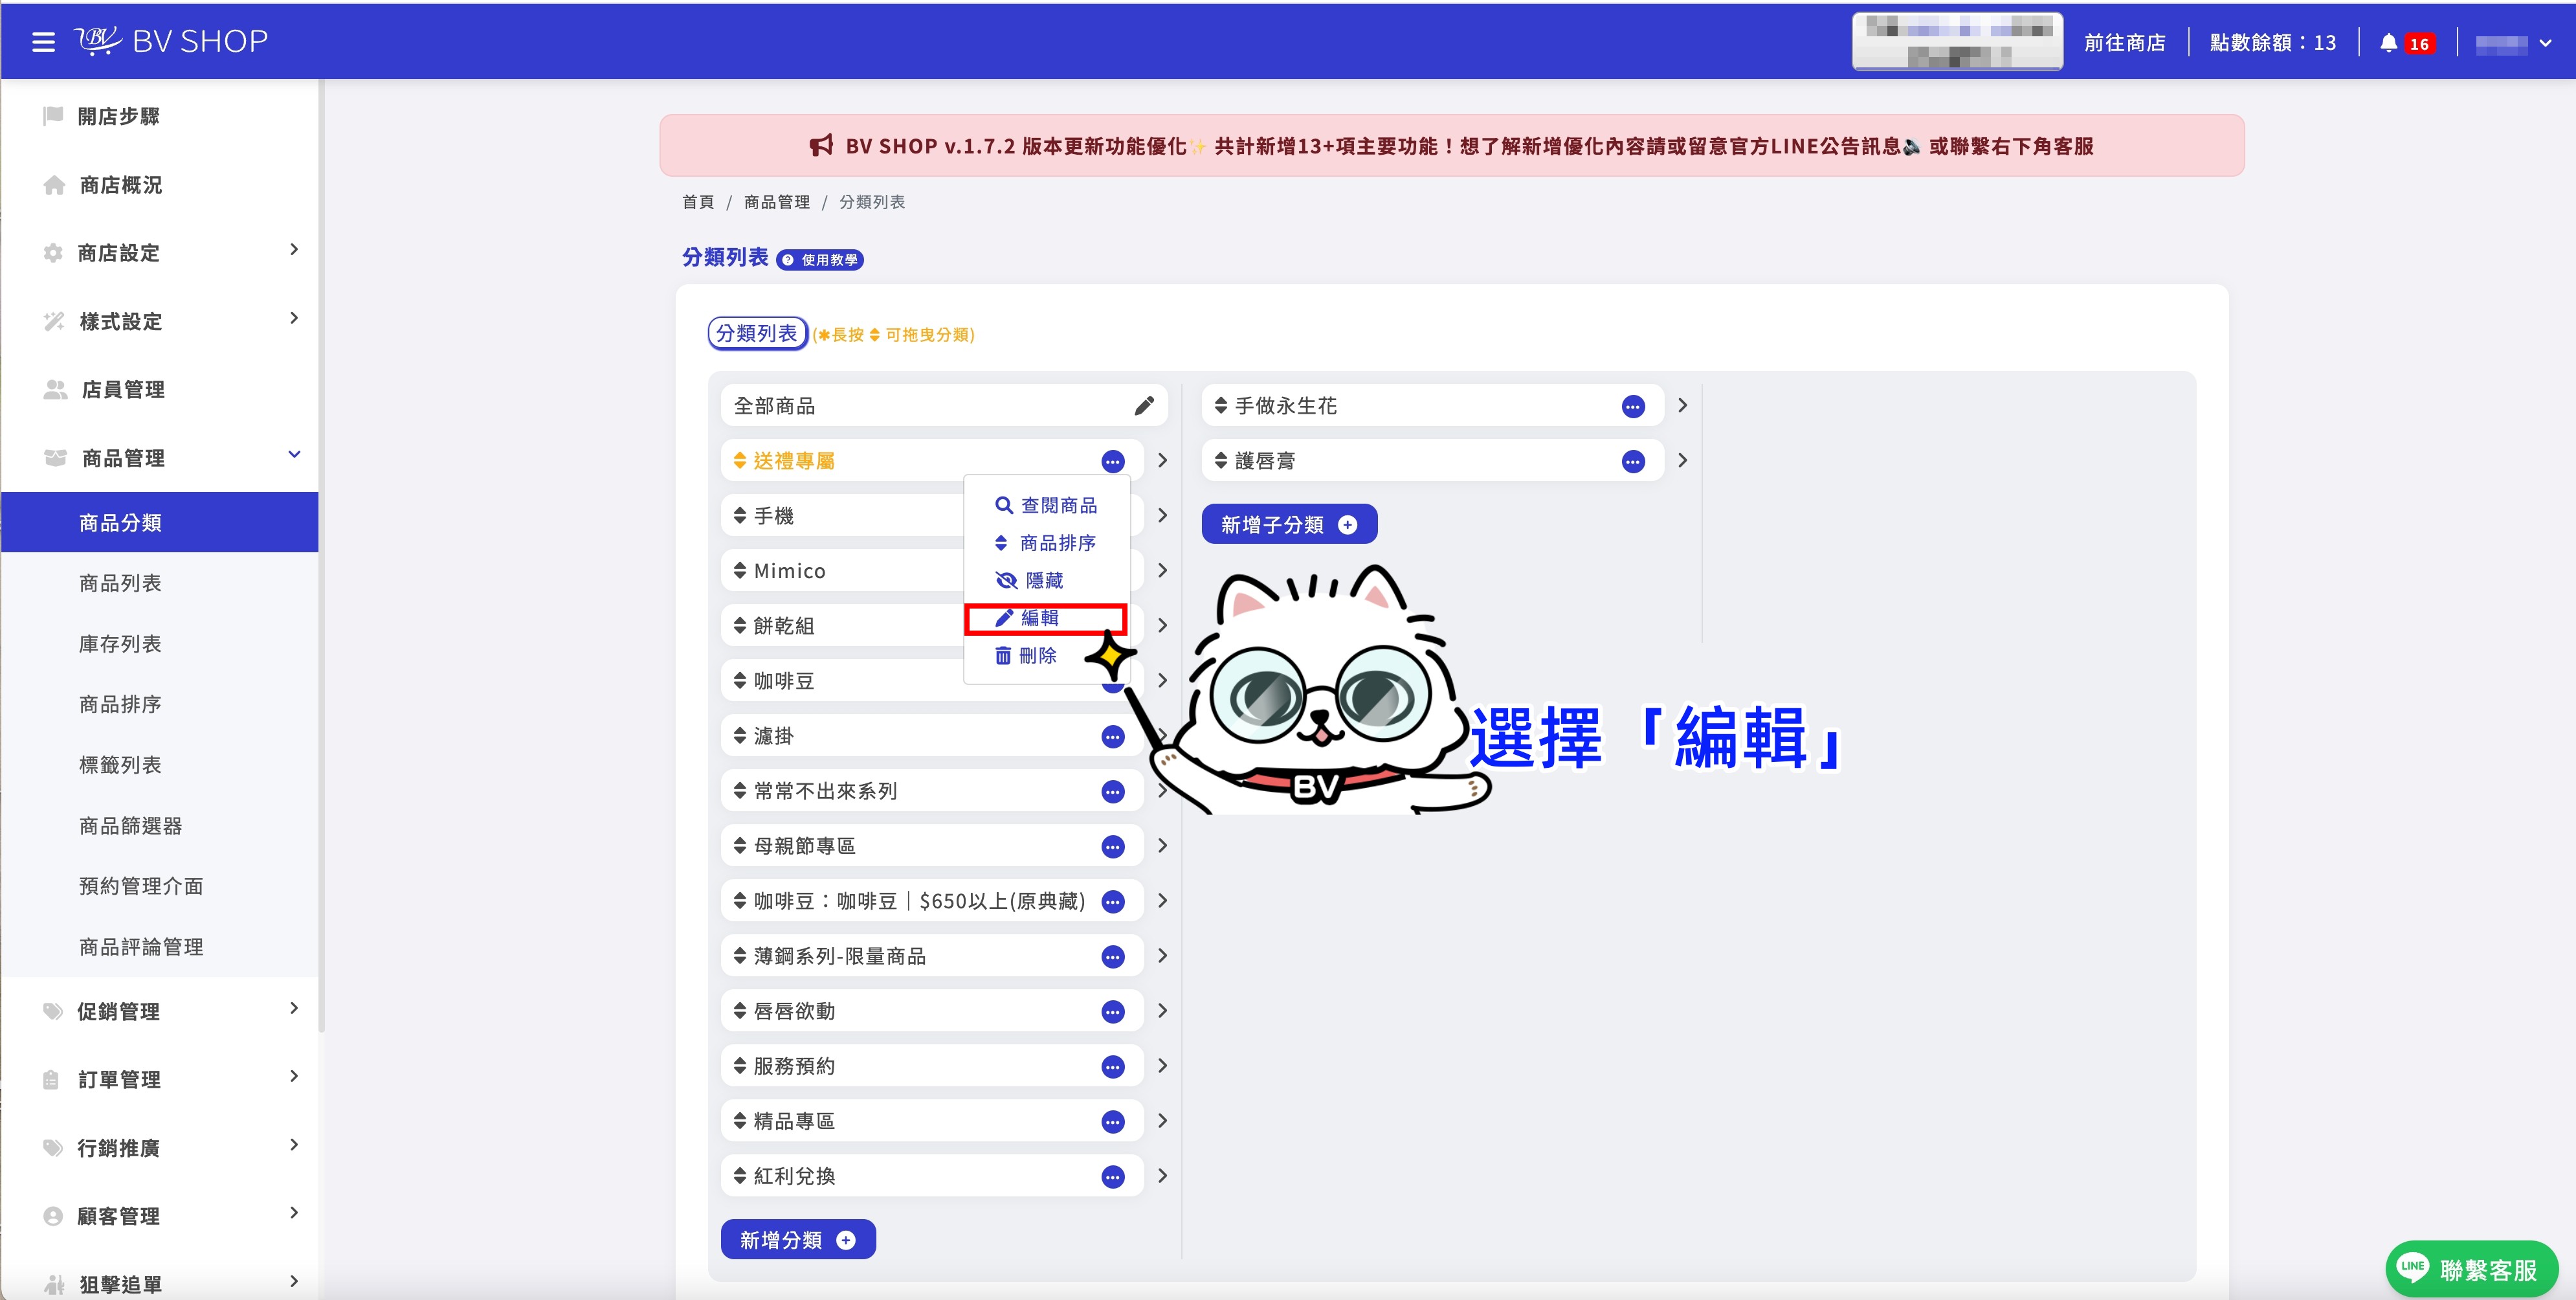The height and width of the screenshot is (1300, 2576).
Task: Open 聯繫客服 LINE chat button
Action: tap(2471, 1268)
